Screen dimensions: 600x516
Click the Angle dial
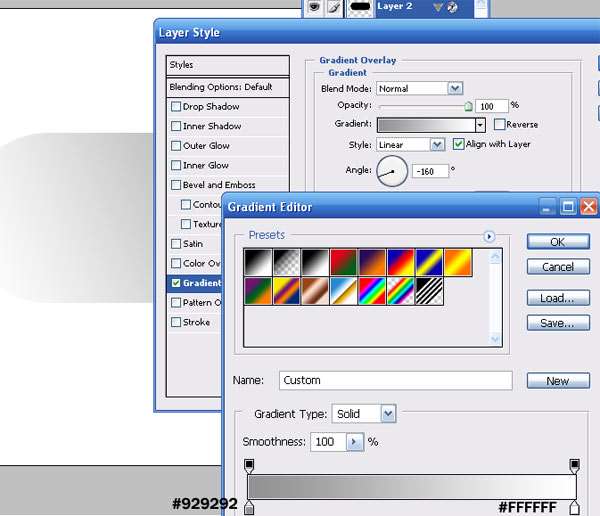[x=392, y=171]
